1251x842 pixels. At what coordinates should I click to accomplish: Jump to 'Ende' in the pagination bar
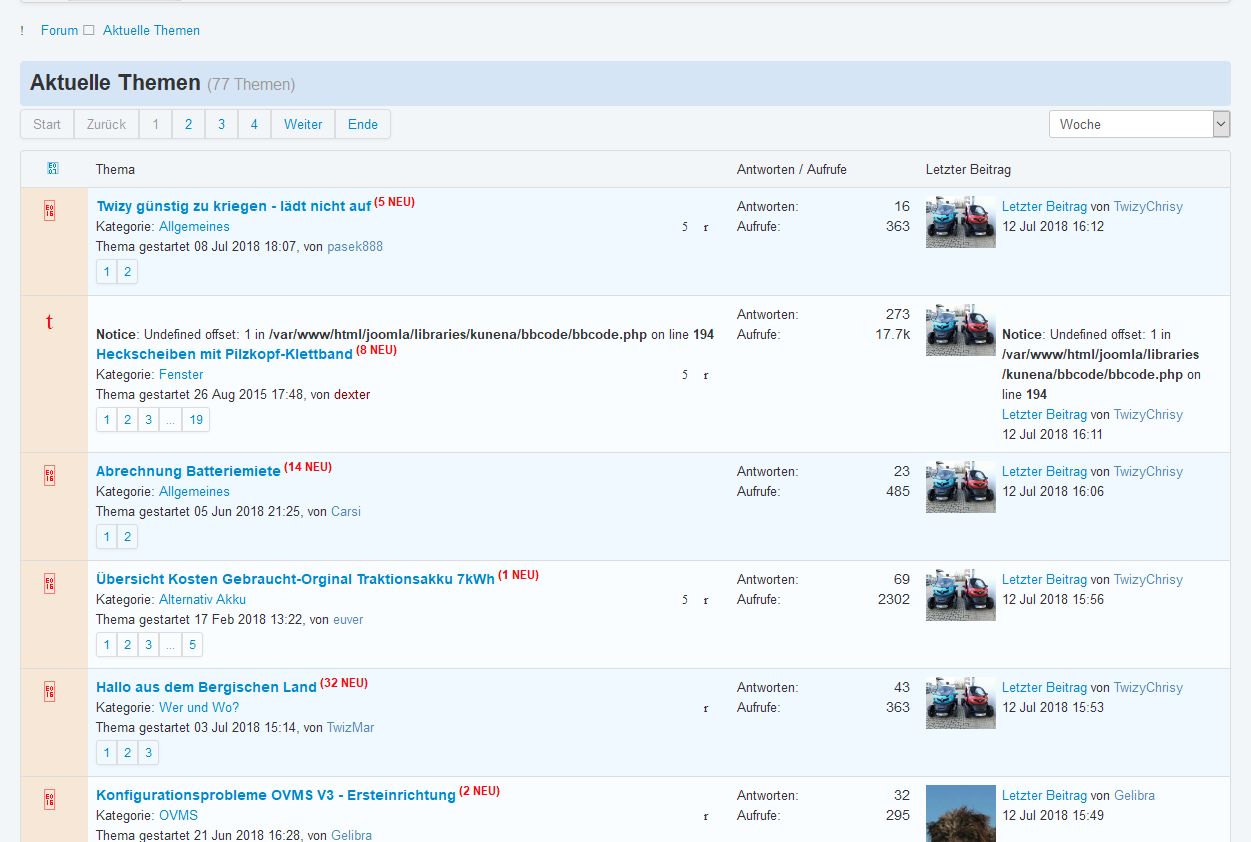click(x=363, y=124)
